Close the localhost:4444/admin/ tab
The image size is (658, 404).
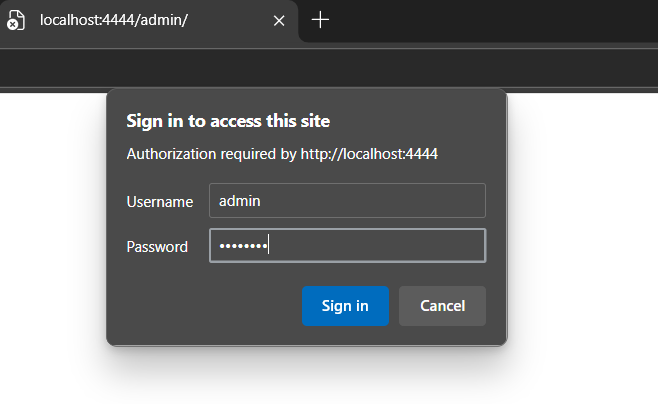coord(279,21)
